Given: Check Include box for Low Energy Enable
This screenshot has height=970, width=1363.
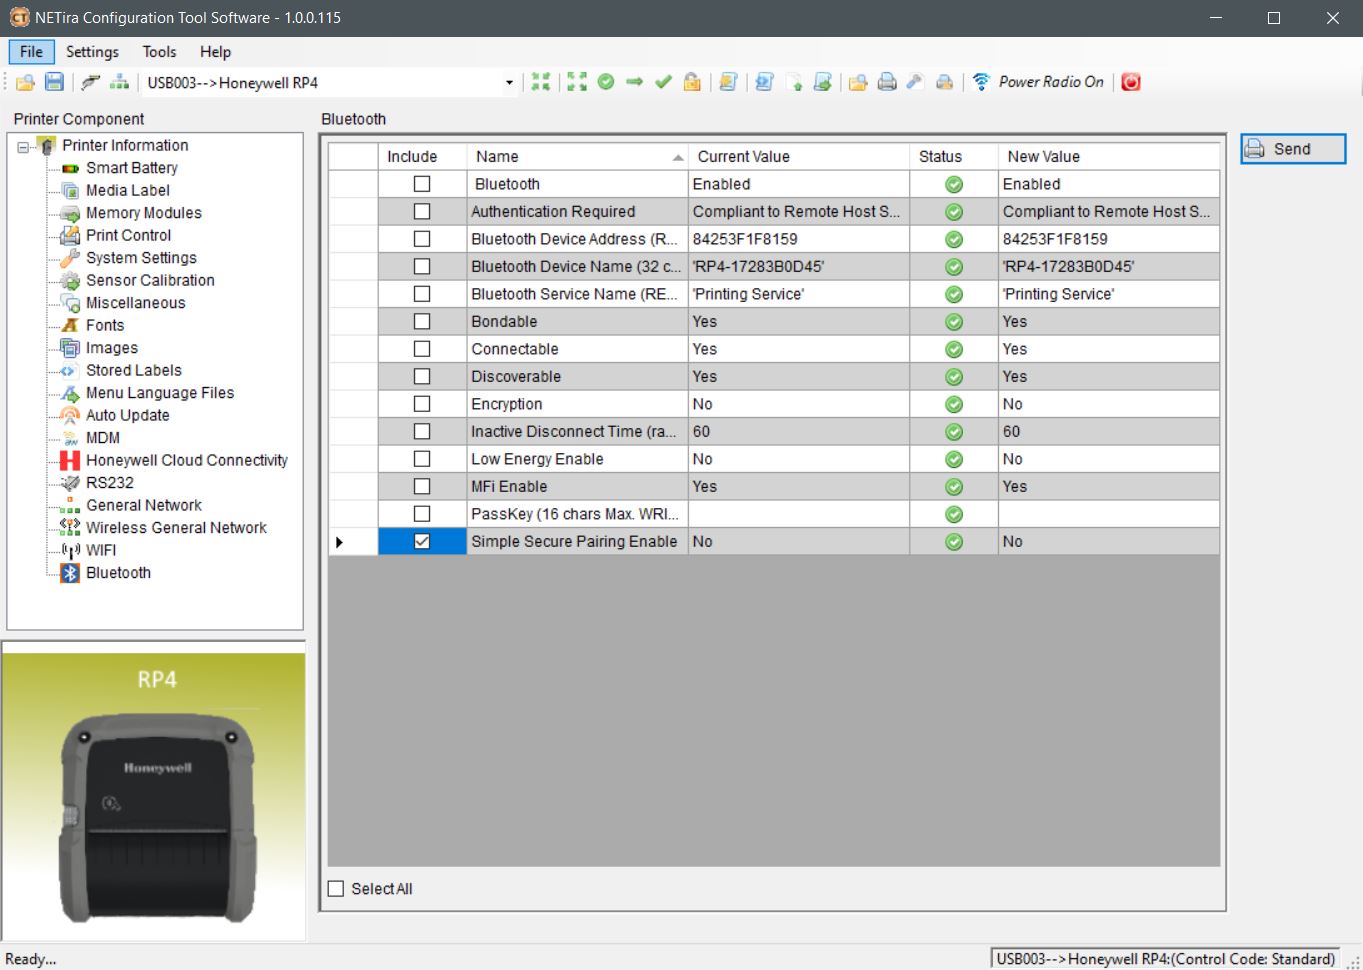Looking at the screenshot, I should tap(422, 459).
